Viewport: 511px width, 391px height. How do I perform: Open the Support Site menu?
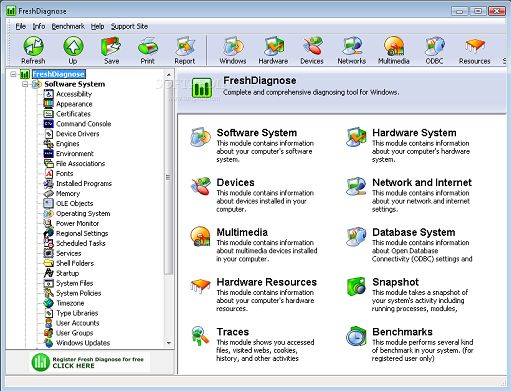coord(129,26)
